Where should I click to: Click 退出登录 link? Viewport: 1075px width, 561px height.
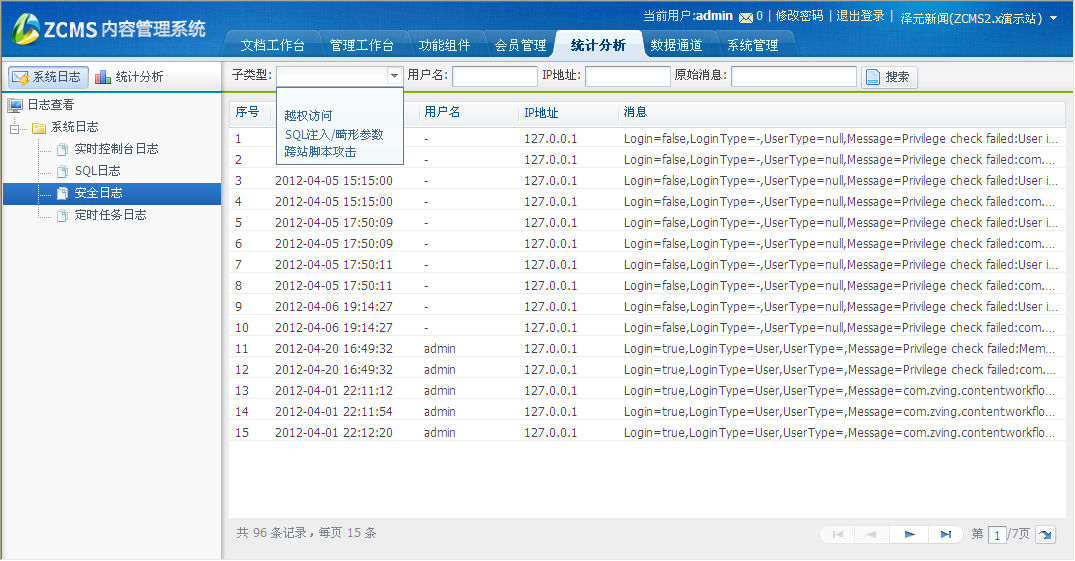[x=860, y=16]
